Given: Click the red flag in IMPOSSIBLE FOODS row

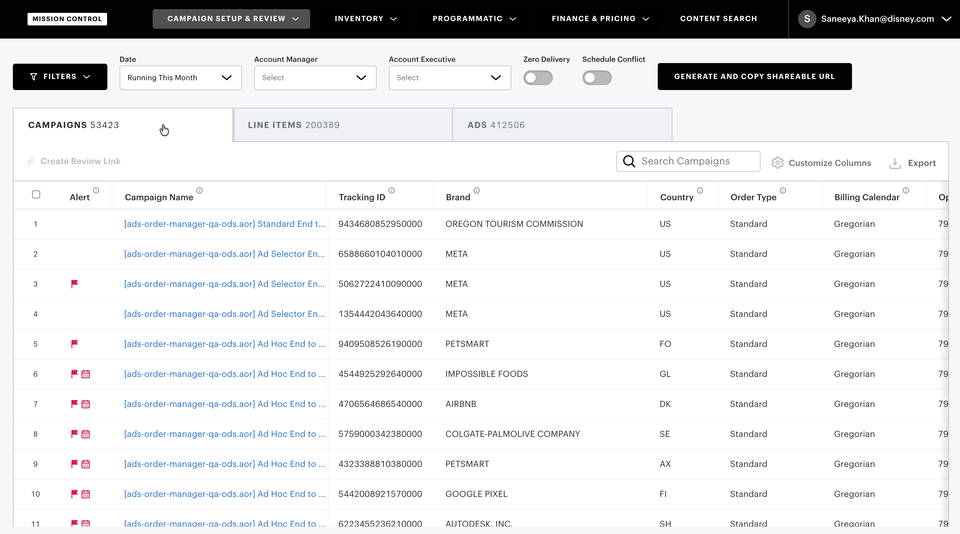Looking at the screenshot, I should pyautogui.click(x=74, y=374).
